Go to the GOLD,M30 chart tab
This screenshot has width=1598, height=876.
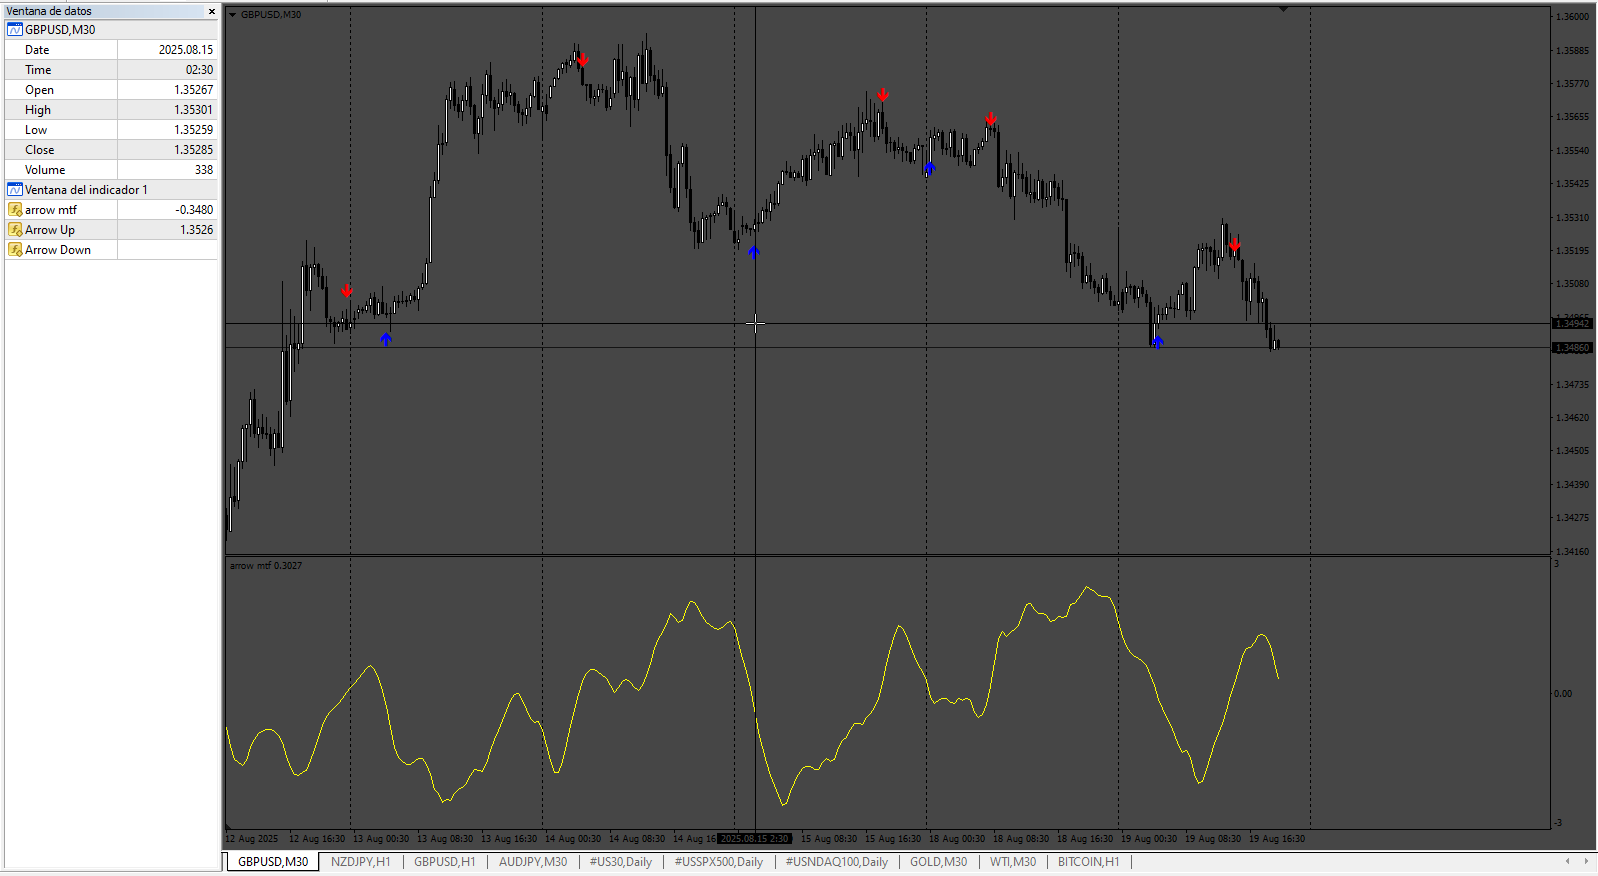[x=939, y=862]
